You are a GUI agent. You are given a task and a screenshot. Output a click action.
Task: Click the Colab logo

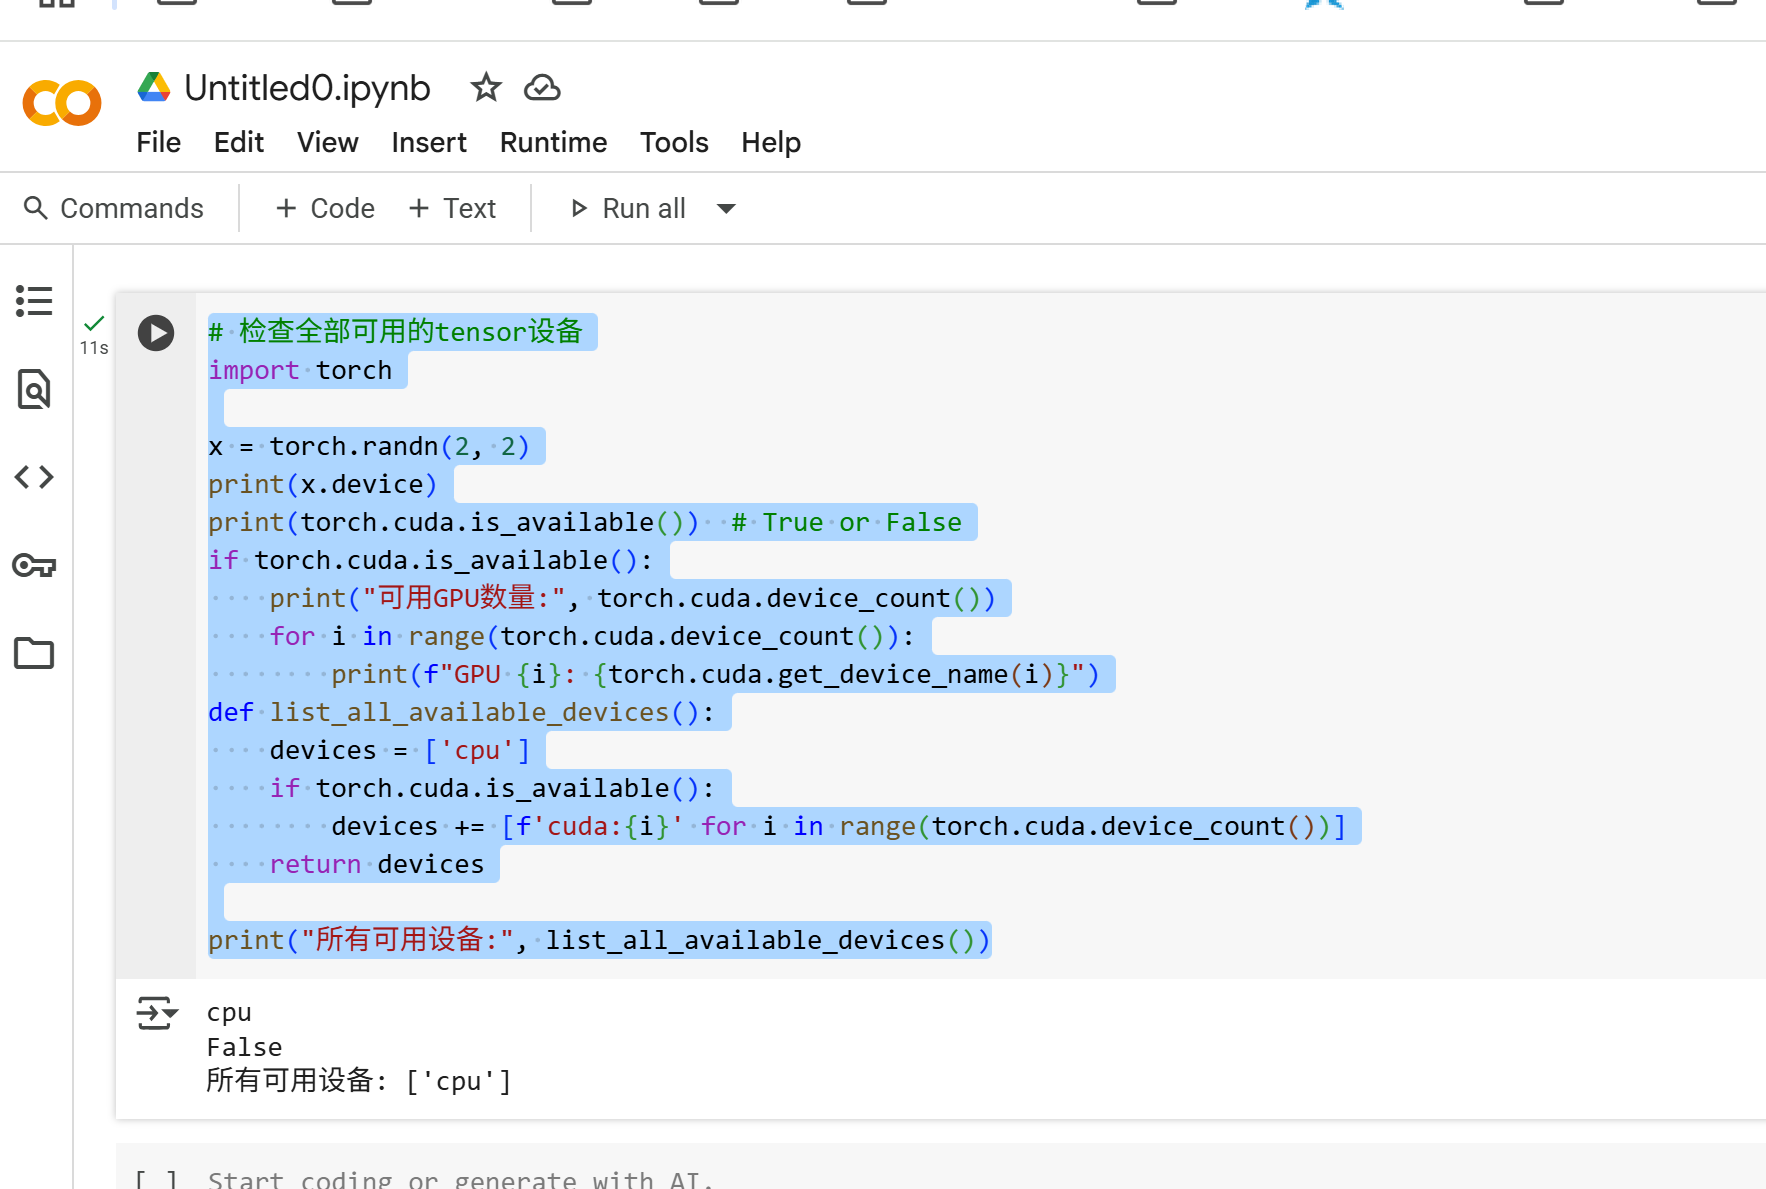62,103
